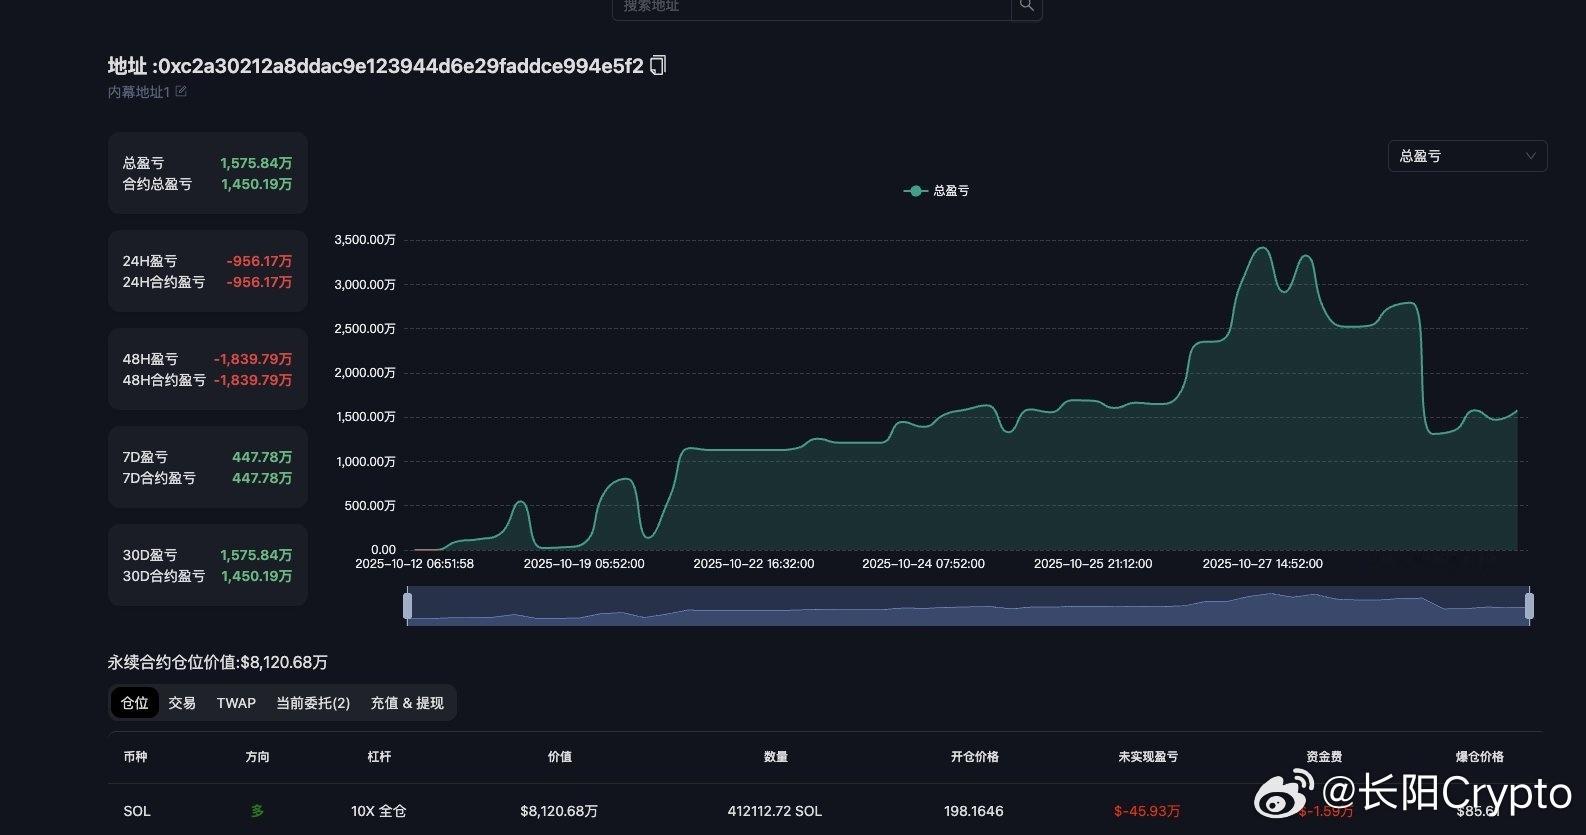
Task: Select the 7D盈亏 summary card
Action: pos(208,467)
